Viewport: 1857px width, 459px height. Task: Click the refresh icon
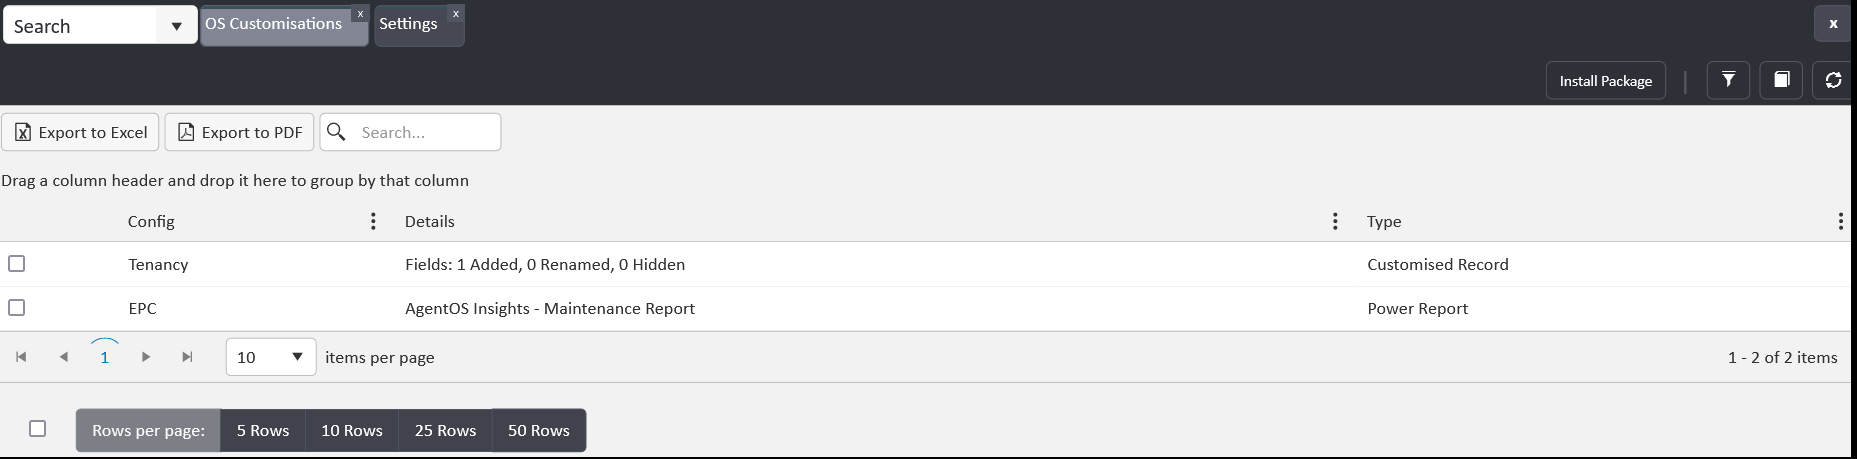(1833, 81)
